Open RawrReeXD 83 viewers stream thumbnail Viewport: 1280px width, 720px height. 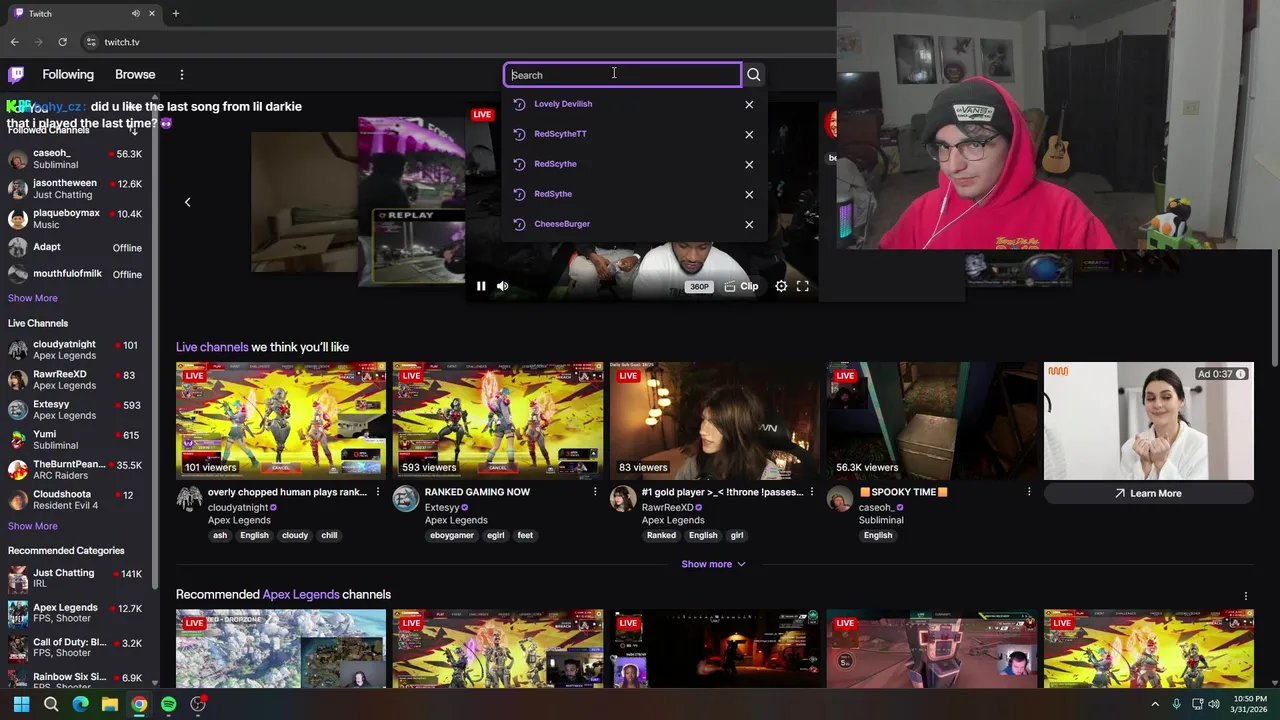pyautogui.click(x=715, y=421)
